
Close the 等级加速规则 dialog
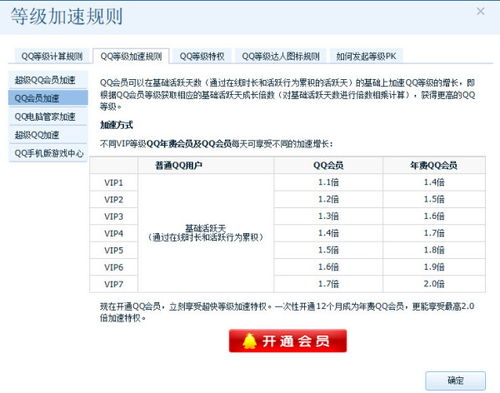coord(480,11)
